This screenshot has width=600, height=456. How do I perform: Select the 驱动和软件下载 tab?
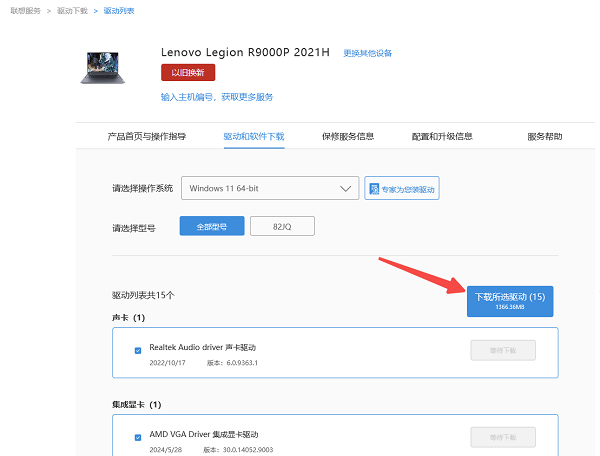pos(254,136)
